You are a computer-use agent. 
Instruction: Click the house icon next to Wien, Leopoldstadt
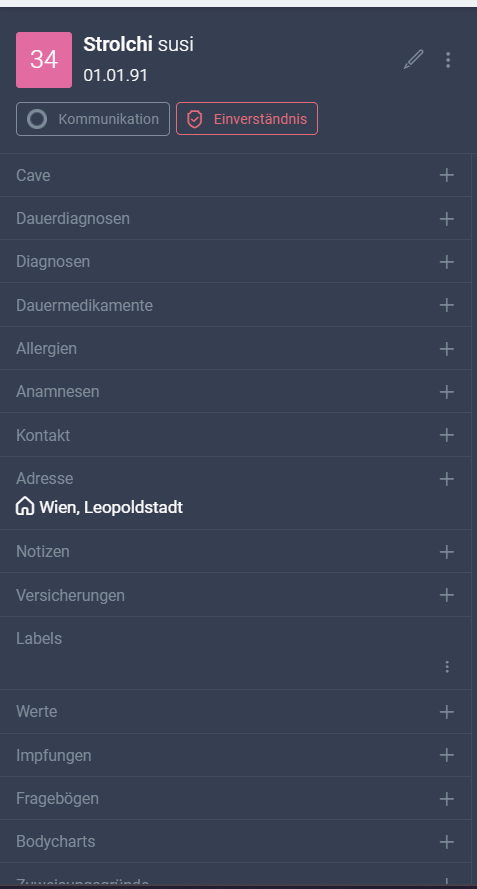[25, 506]
